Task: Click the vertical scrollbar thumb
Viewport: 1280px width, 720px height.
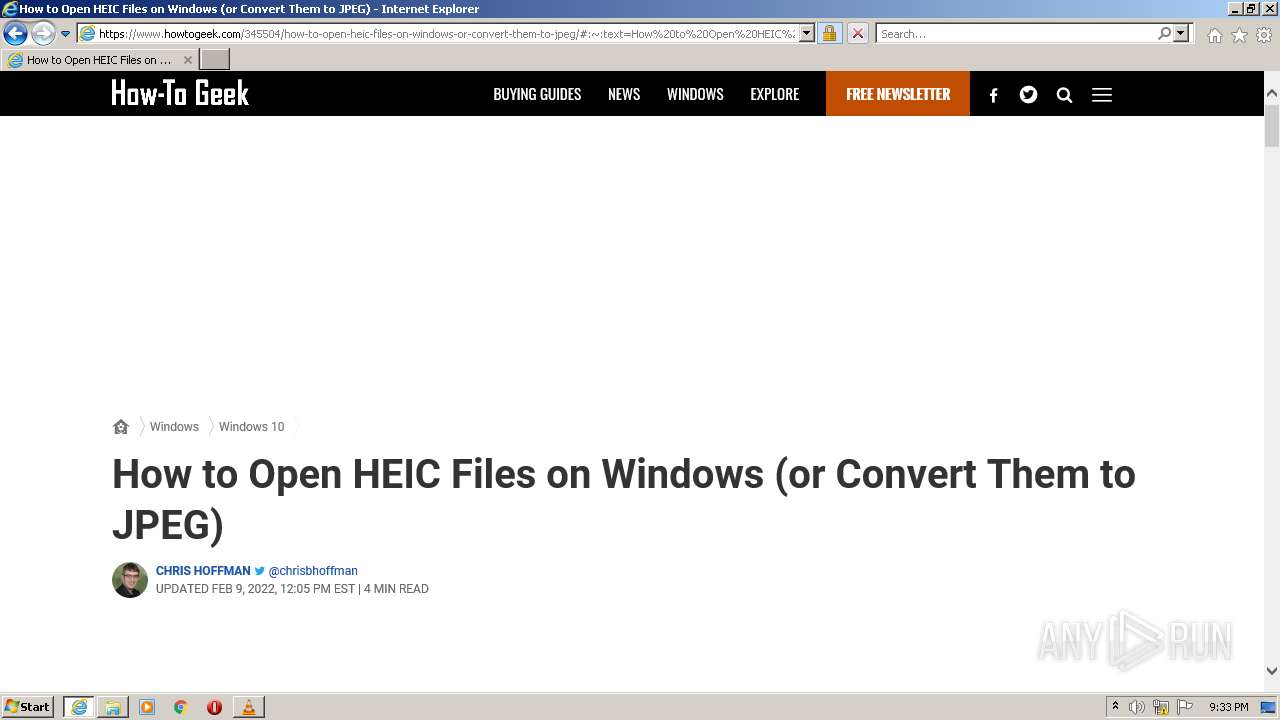Action: (1272, 125)
